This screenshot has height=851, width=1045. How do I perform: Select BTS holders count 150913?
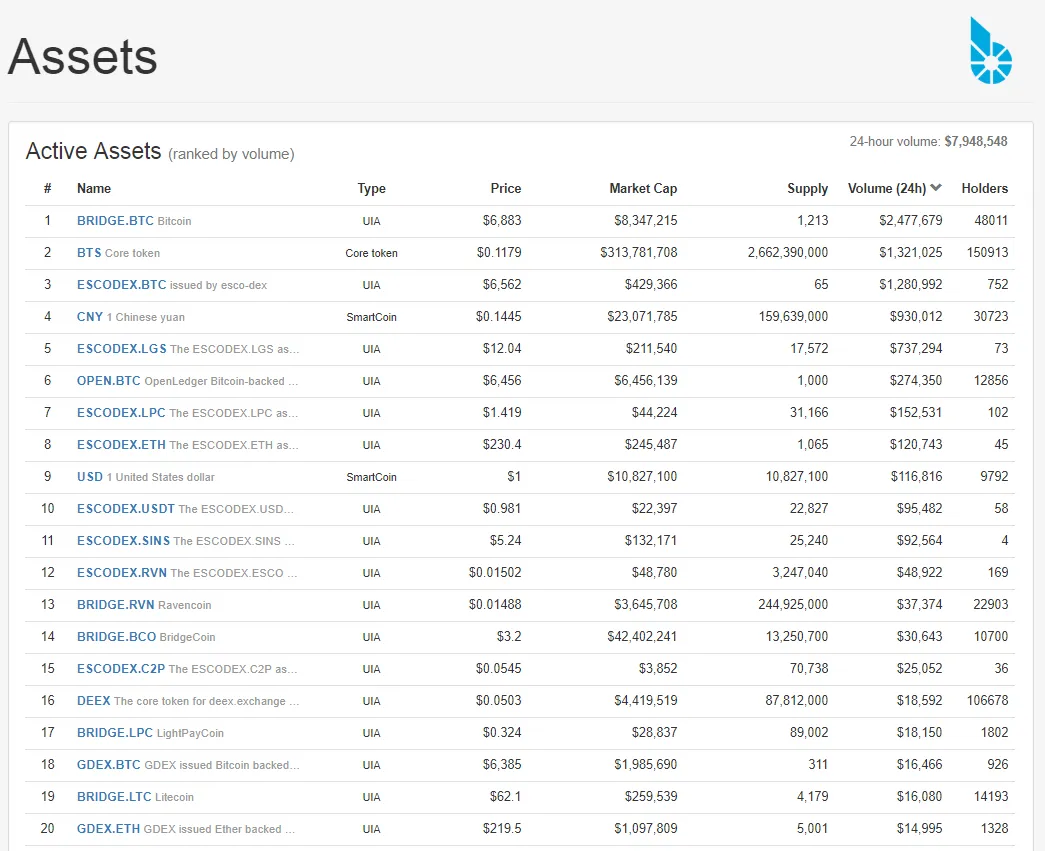click(x=988, y=253)
